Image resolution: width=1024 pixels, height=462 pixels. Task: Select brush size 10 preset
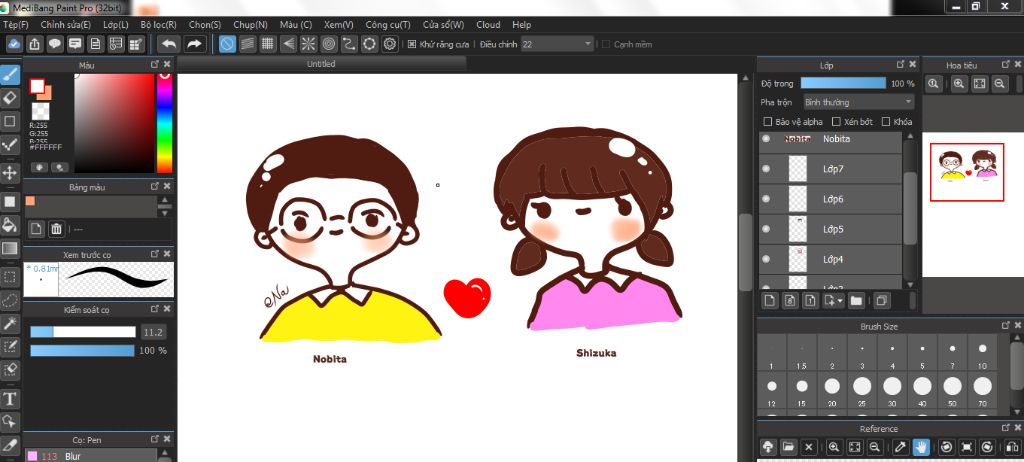pyautogui.click(x=982, y=353)
